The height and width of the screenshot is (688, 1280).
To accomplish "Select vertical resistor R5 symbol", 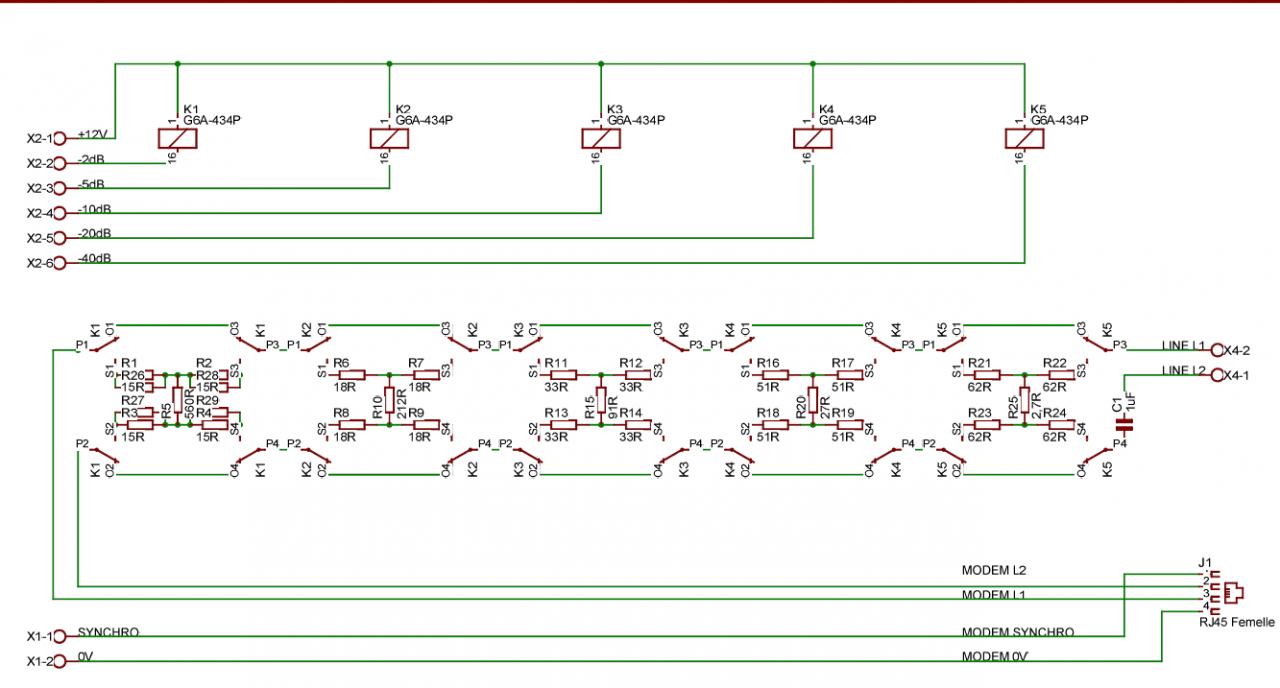I will pos(177,400).
